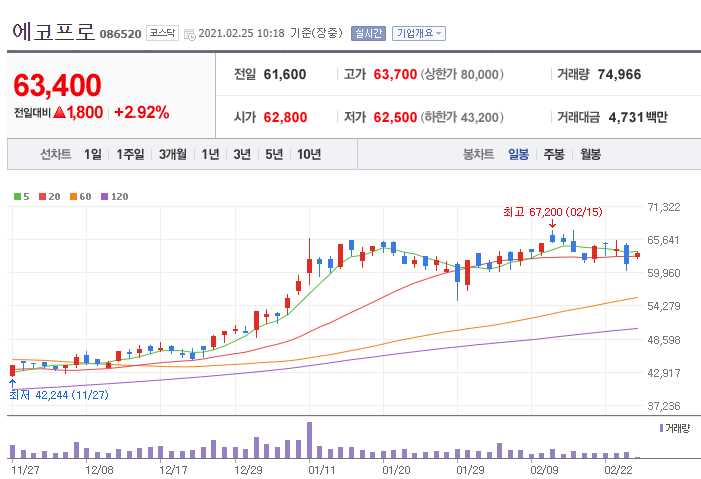Click the 02/22 date axis label
This screenshot has width=701, height=479.
point(618,470)
